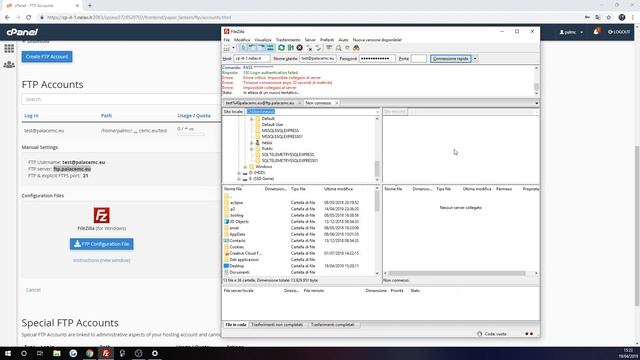Toggle local directory tree view
The height and width of the screenshot is (360, 640).
[252, 48]
